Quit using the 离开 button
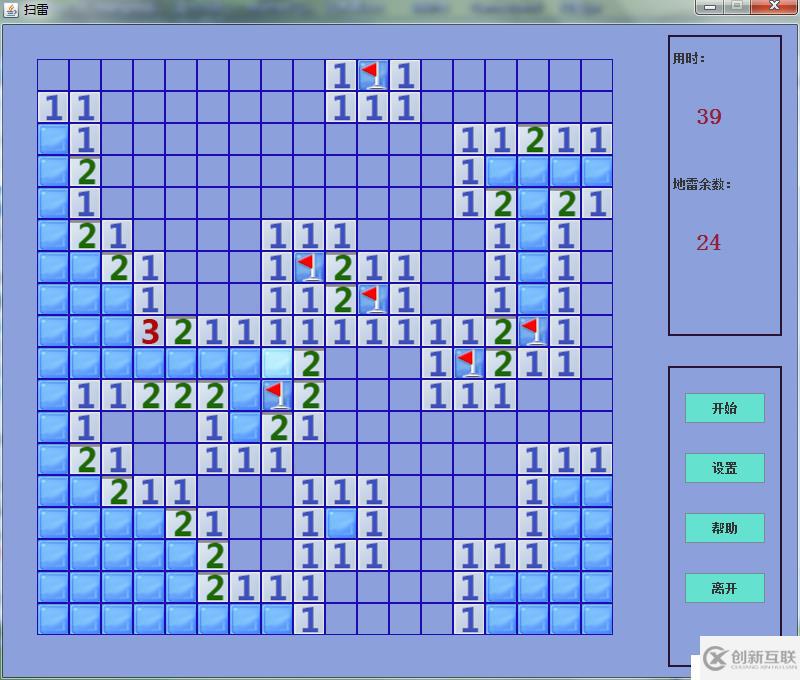 [724, 588]
